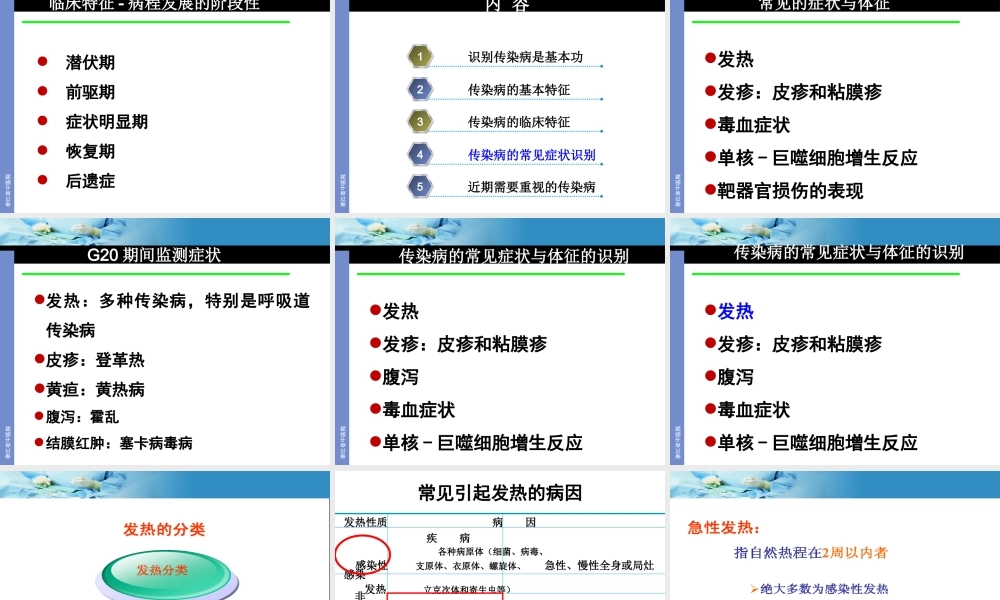The width and height of the screenshot is (1000, 600).
Task: Open the blue 传染病的常见症状识别 link
Action: (530, 154)
